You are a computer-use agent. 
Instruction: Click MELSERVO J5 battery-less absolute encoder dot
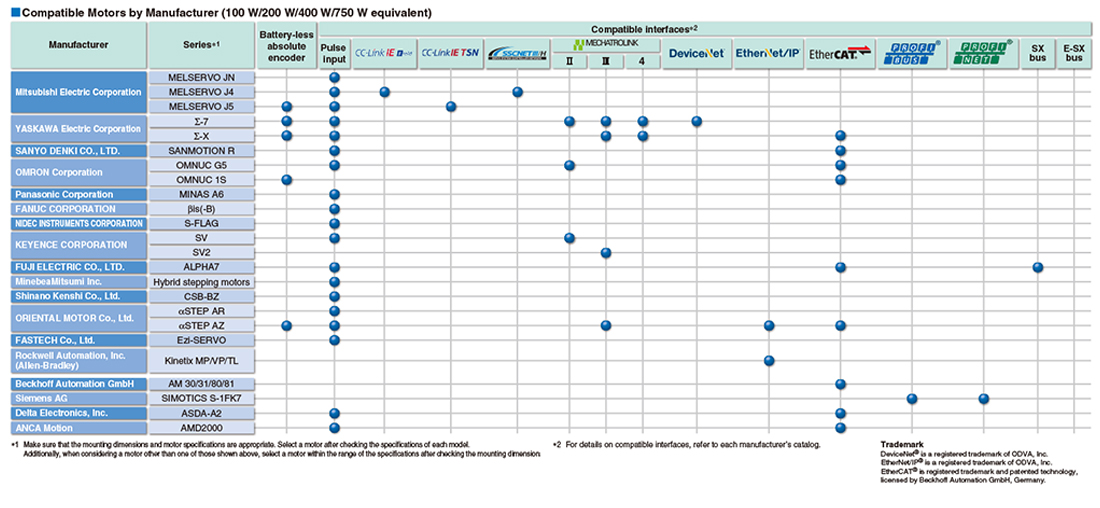coord(286,107)
